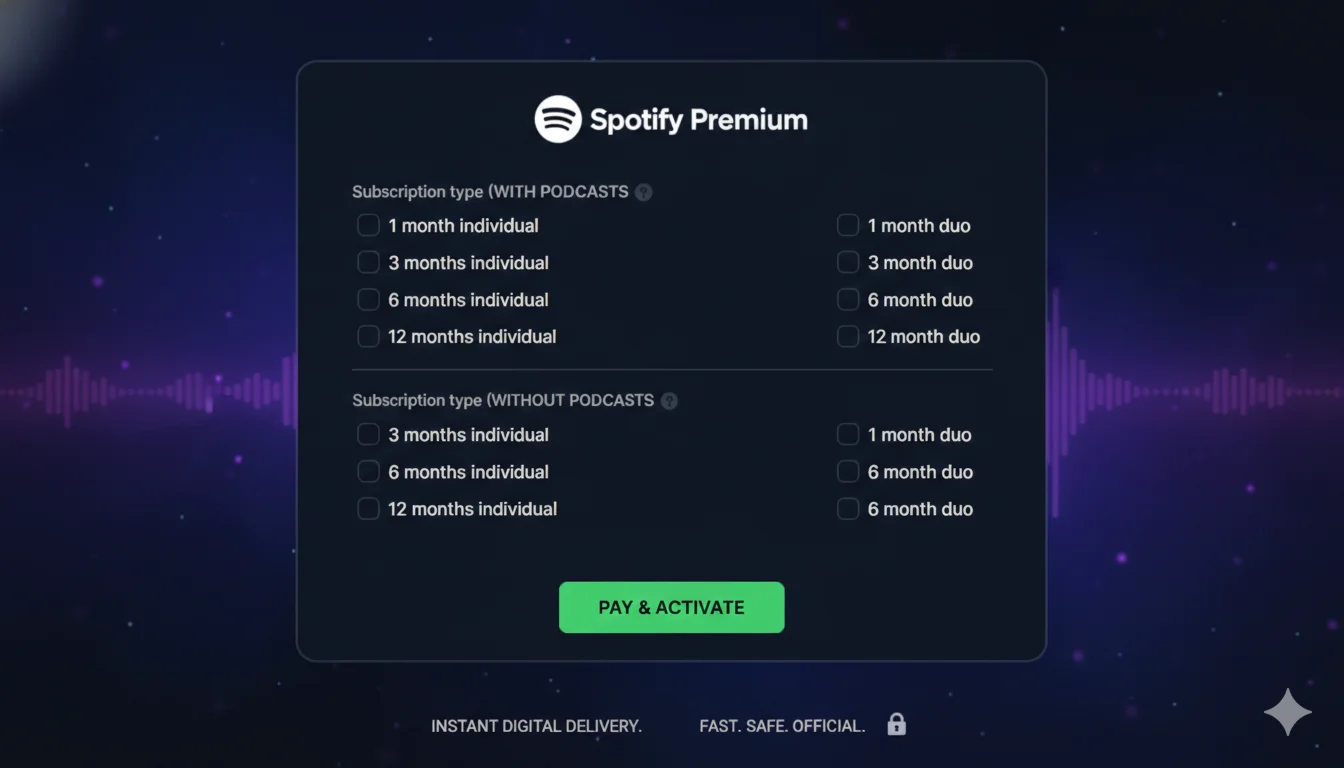Open the WITHOUT PODCASTS help tooltip icon
The image size is (1344, 768).
coord(669,400)
